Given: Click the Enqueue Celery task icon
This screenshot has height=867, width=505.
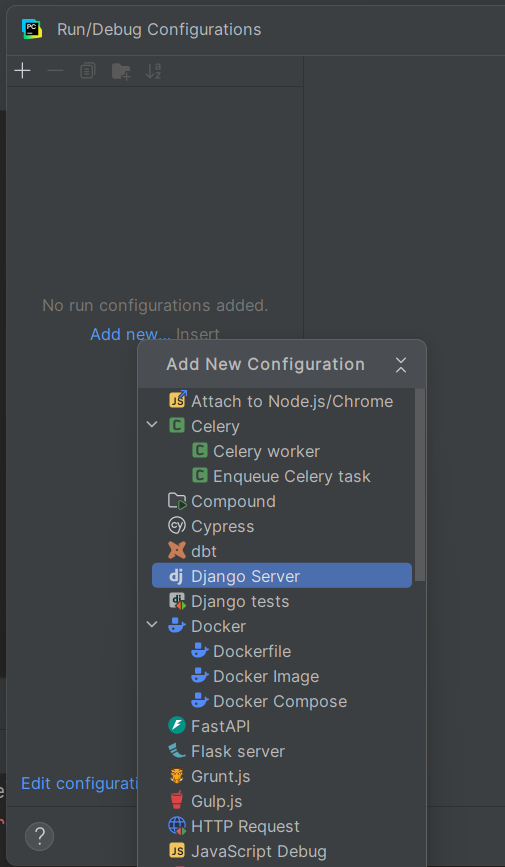Looking at the screenshot, I should 200,476.
